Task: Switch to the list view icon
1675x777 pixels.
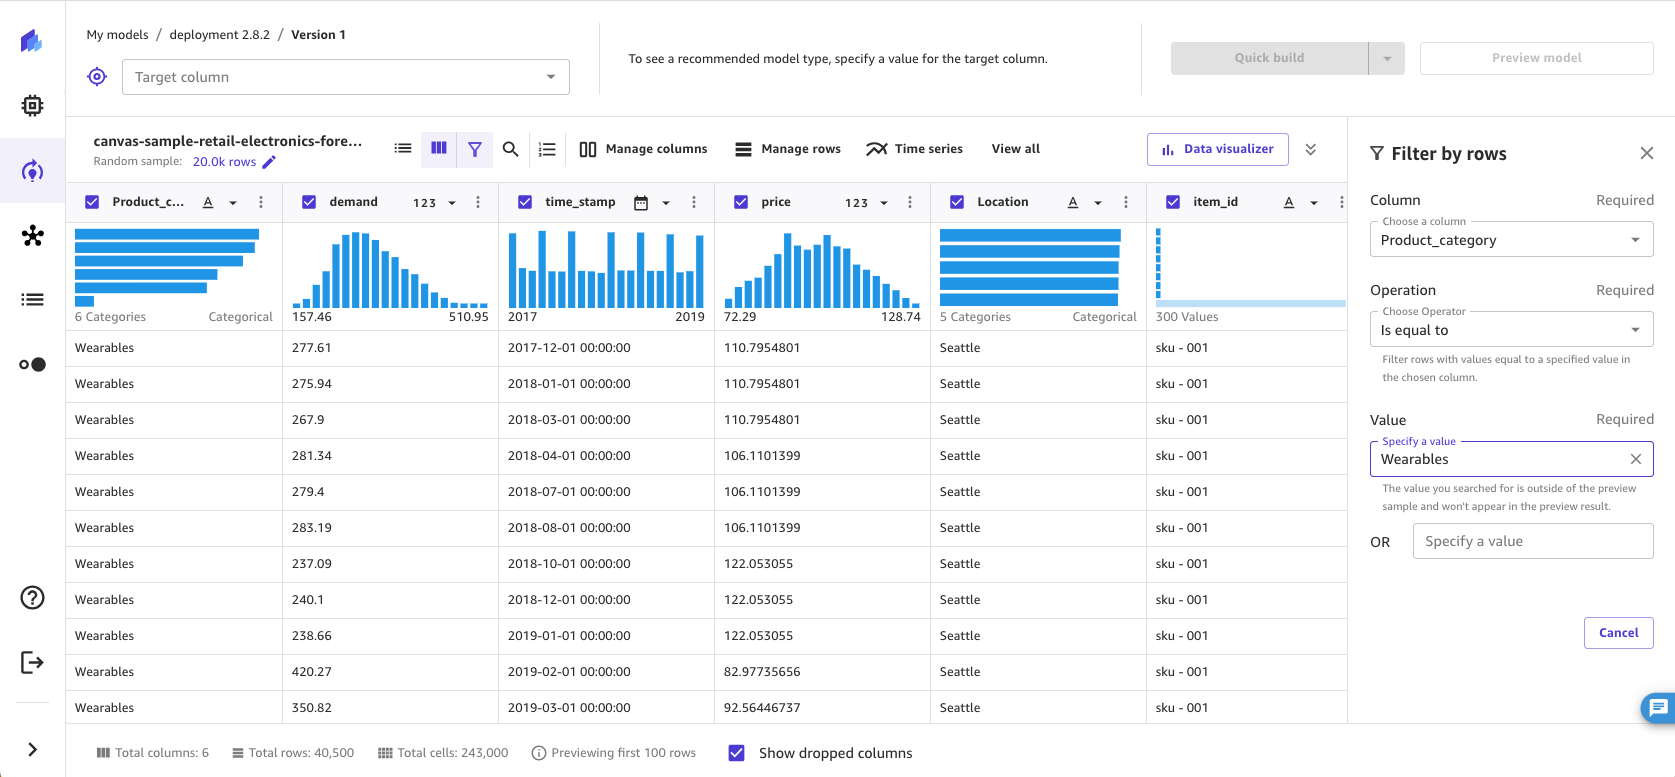Action: pyautogui.click(x=403, y=148)
